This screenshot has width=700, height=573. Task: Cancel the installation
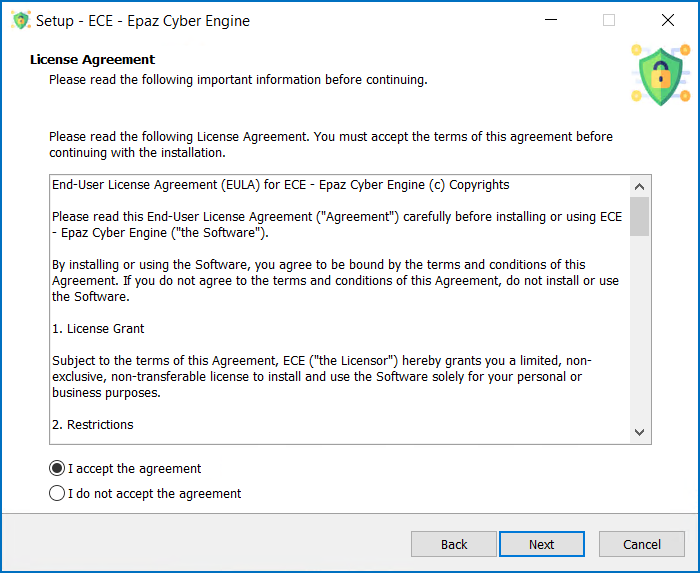pyautogui.click(x=642, y=544)
